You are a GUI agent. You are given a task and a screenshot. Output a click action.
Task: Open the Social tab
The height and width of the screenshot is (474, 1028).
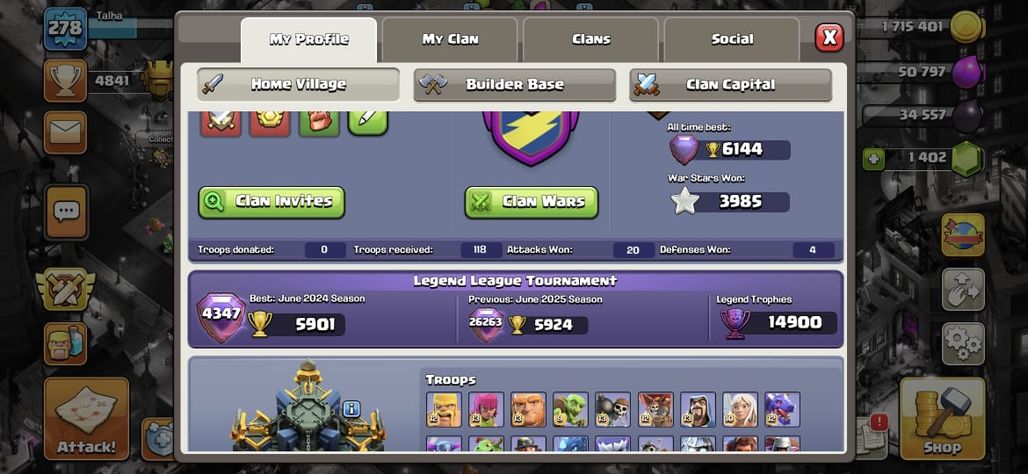click(732, 39)
